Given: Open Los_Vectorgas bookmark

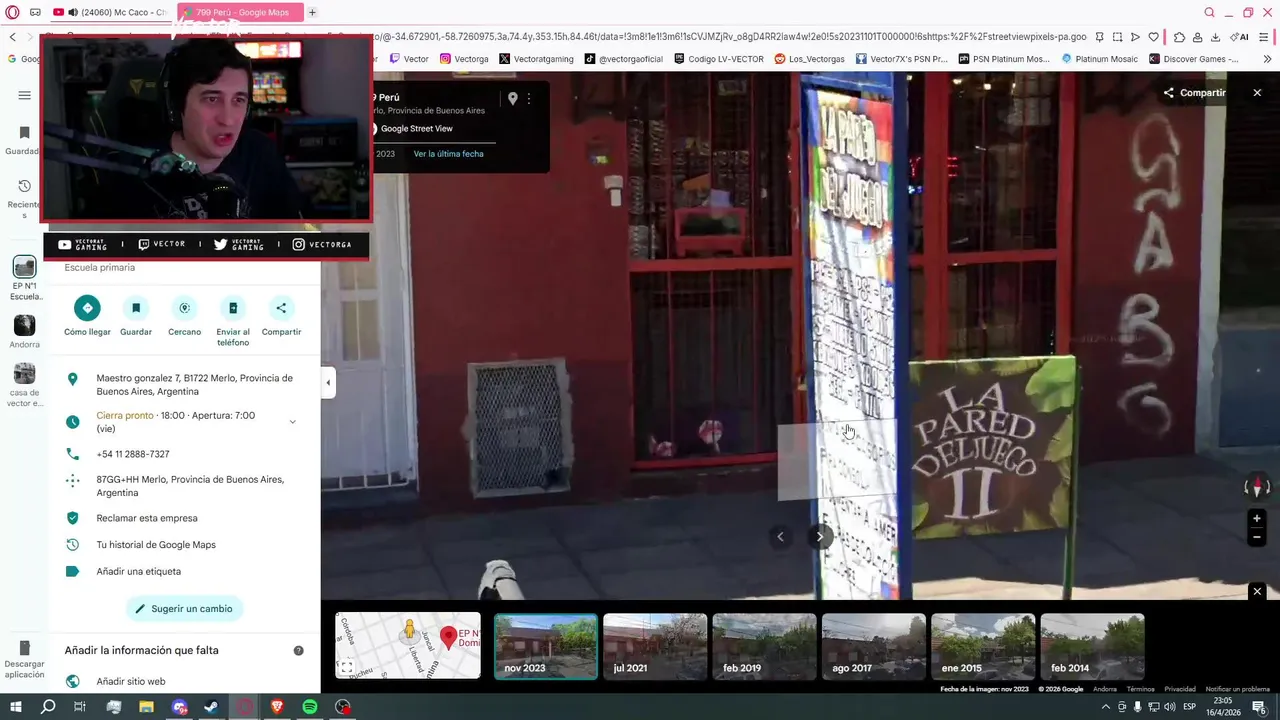Looking at the screenshot, I should coord(810,59).
